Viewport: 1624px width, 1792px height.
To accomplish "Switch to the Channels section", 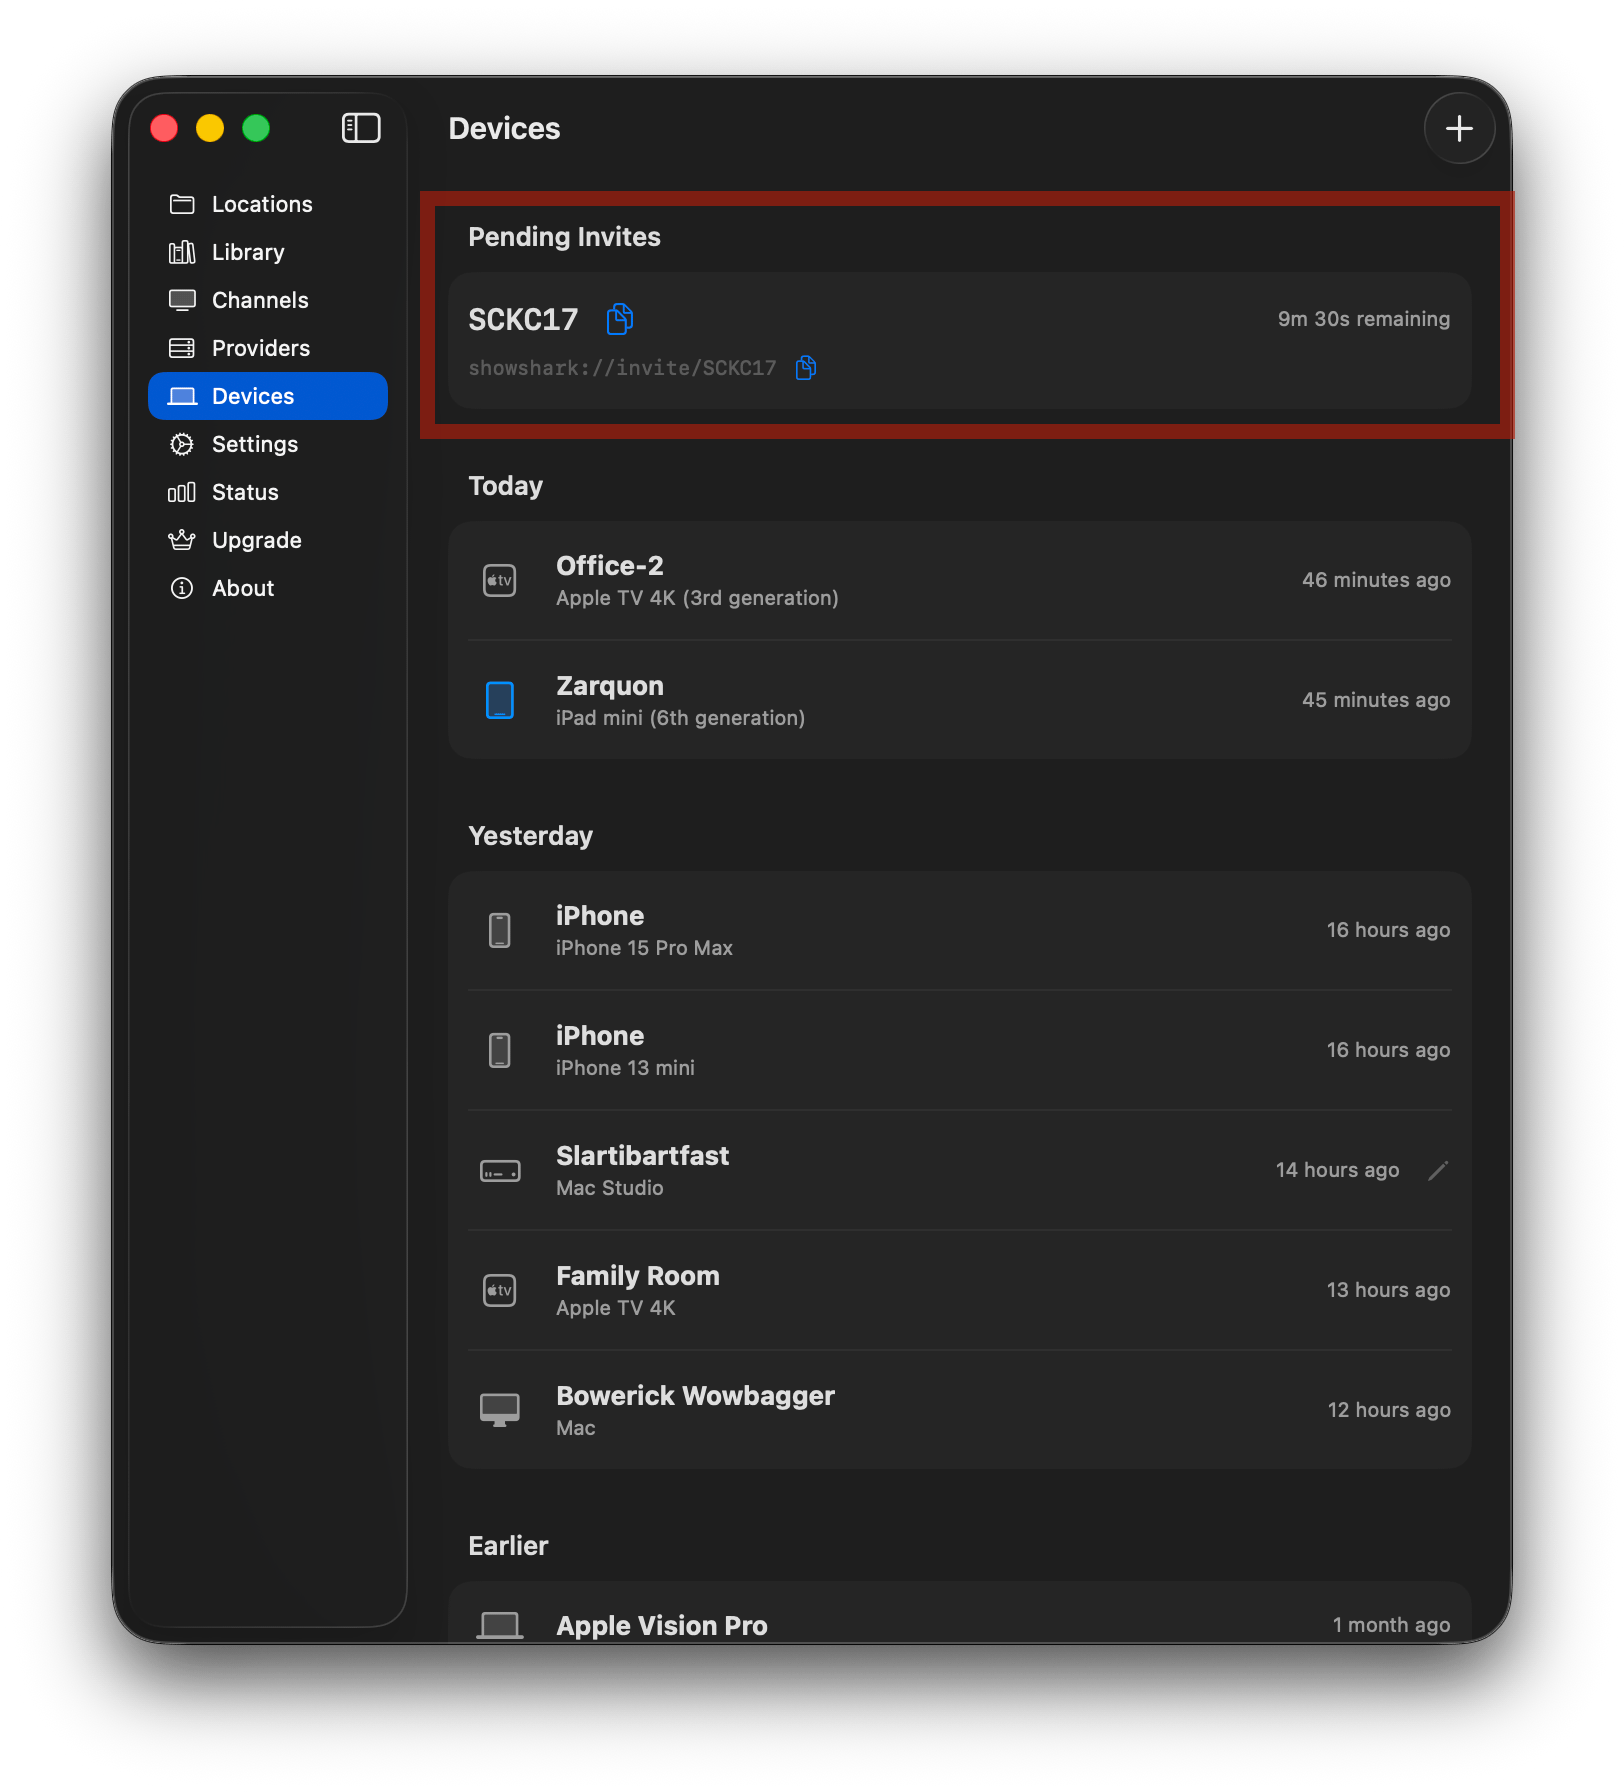I will tap(260, 300).
